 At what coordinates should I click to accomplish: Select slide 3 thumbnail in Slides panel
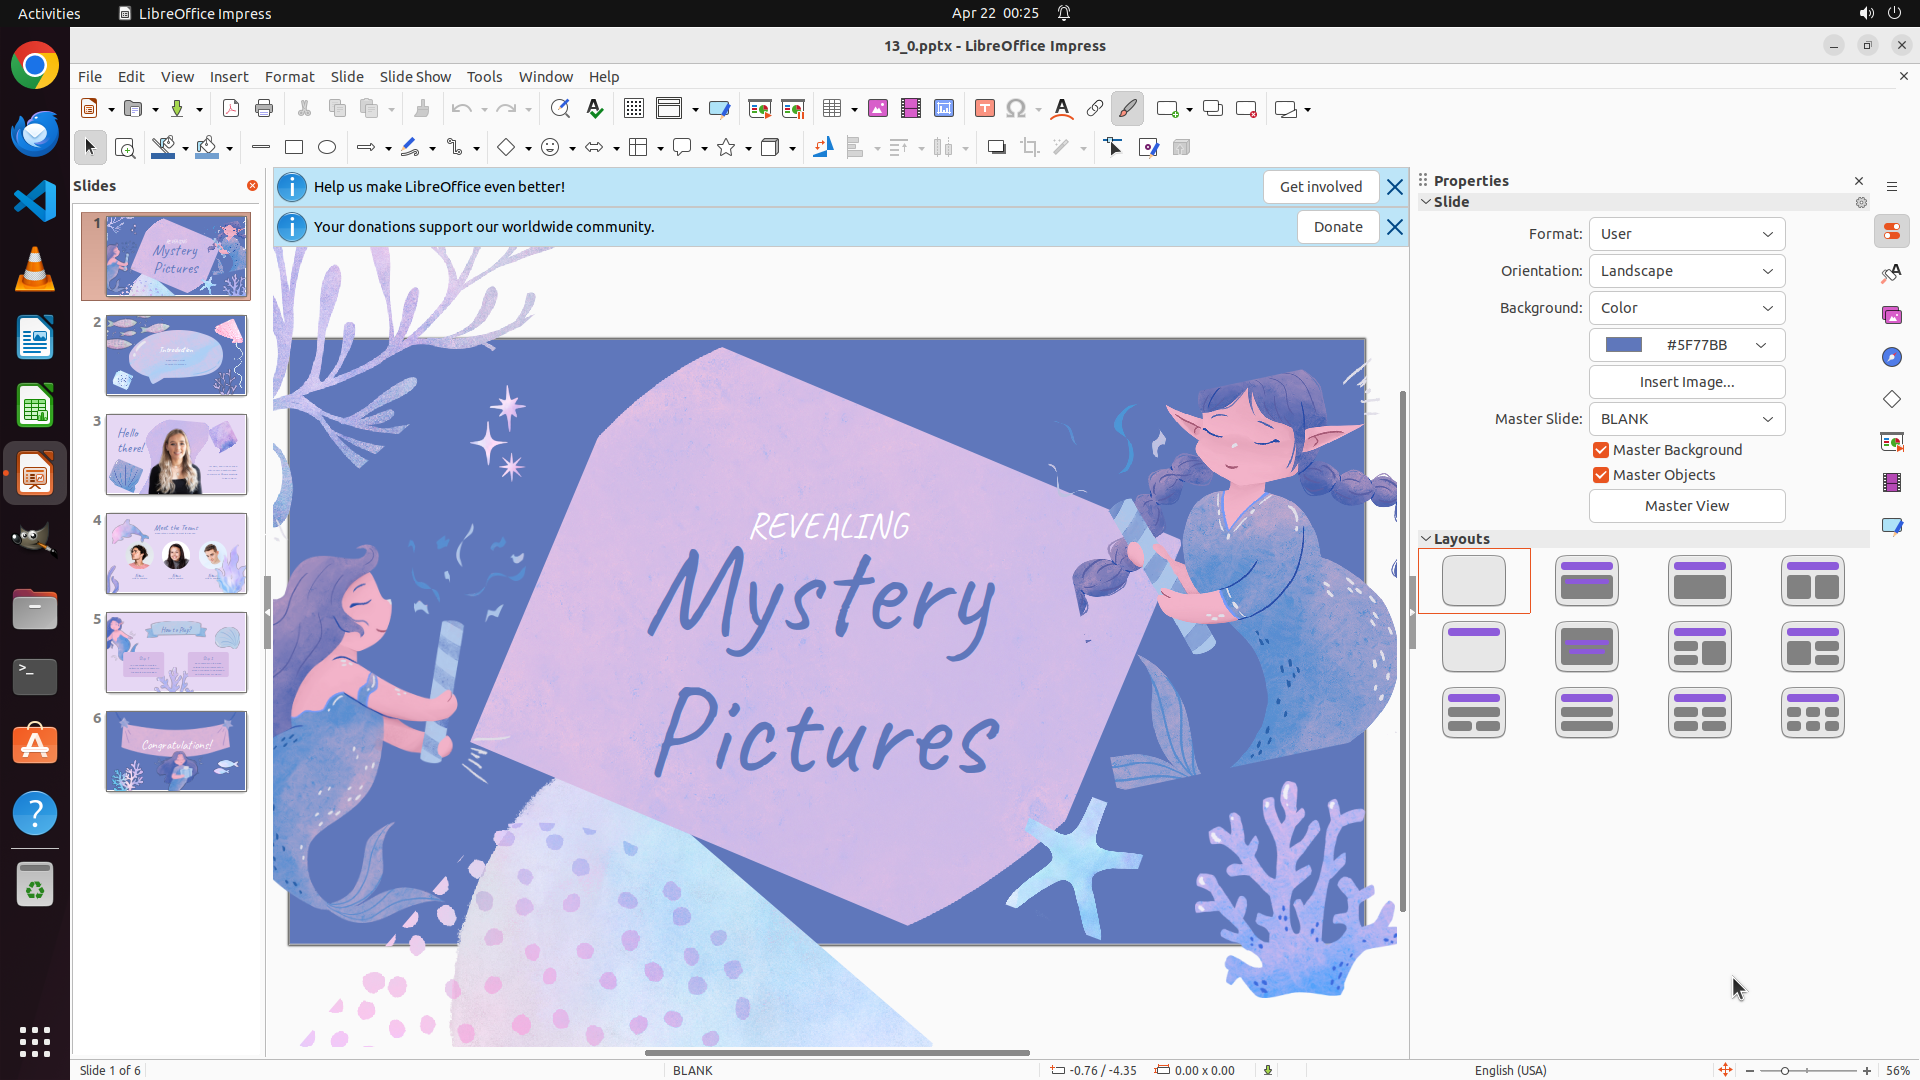176,455
